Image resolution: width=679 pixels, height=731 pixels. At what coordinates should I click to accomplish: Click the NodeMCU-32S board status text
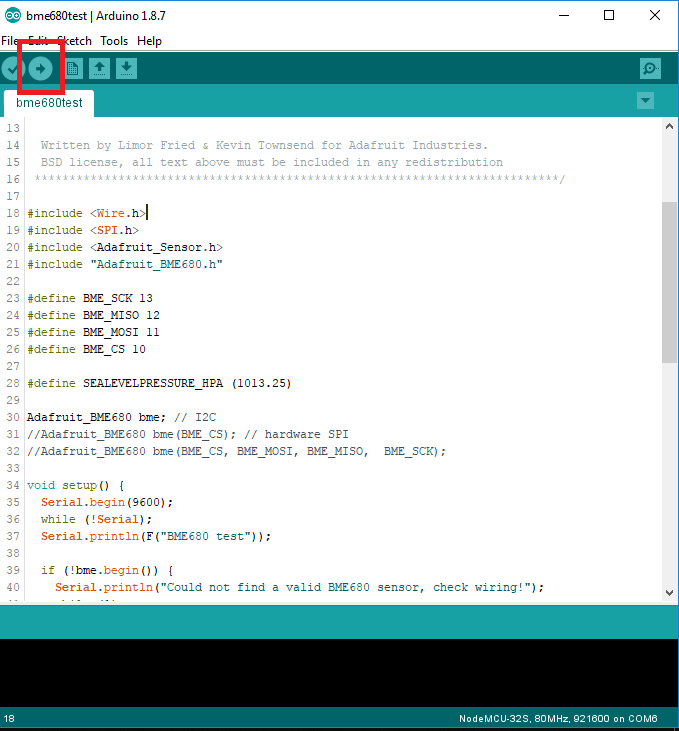click(x=558, y=718)
